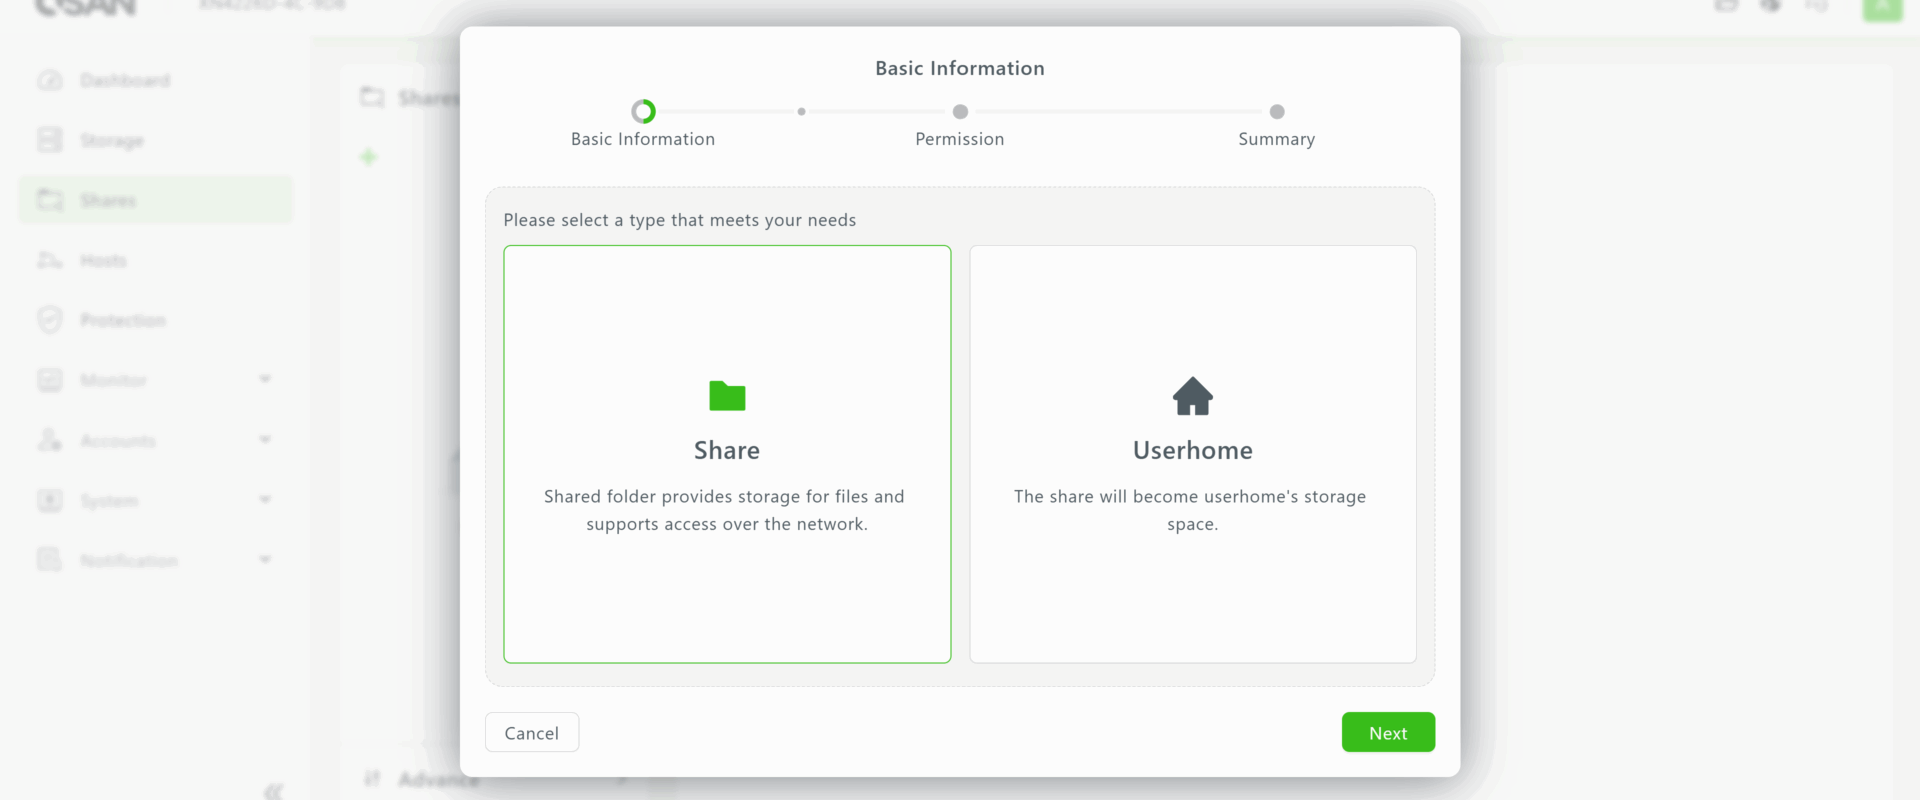
Task: Open Shares in the sidebar
Action: pyautogui.click(x=108, y=200)
